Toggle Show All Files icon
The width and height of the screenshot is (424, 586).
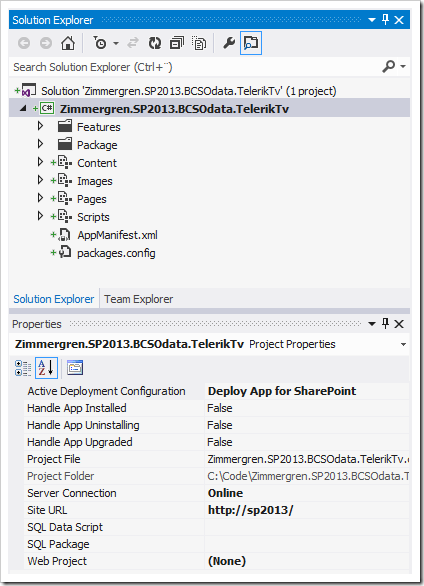[199, 43]
